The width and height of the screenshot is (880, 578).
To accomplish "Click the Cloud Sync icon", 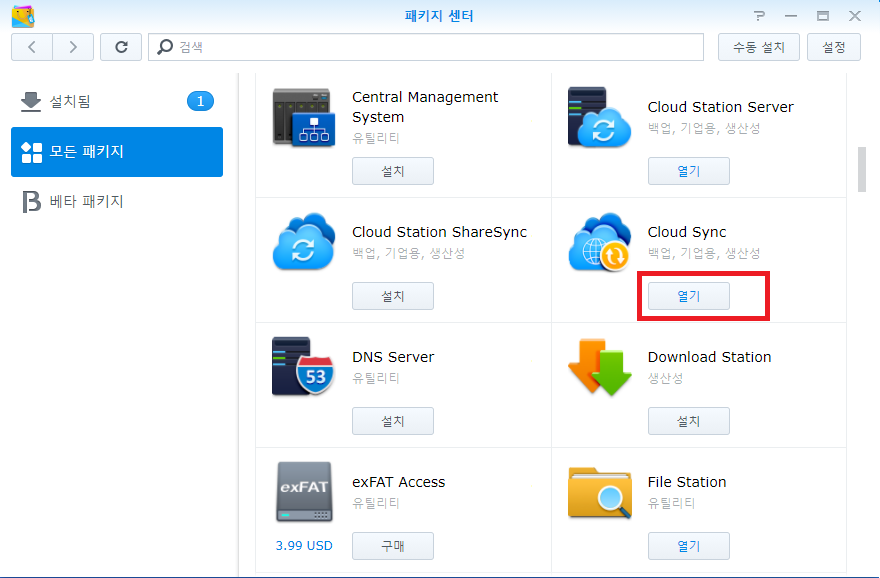I will tap(599, 242).
